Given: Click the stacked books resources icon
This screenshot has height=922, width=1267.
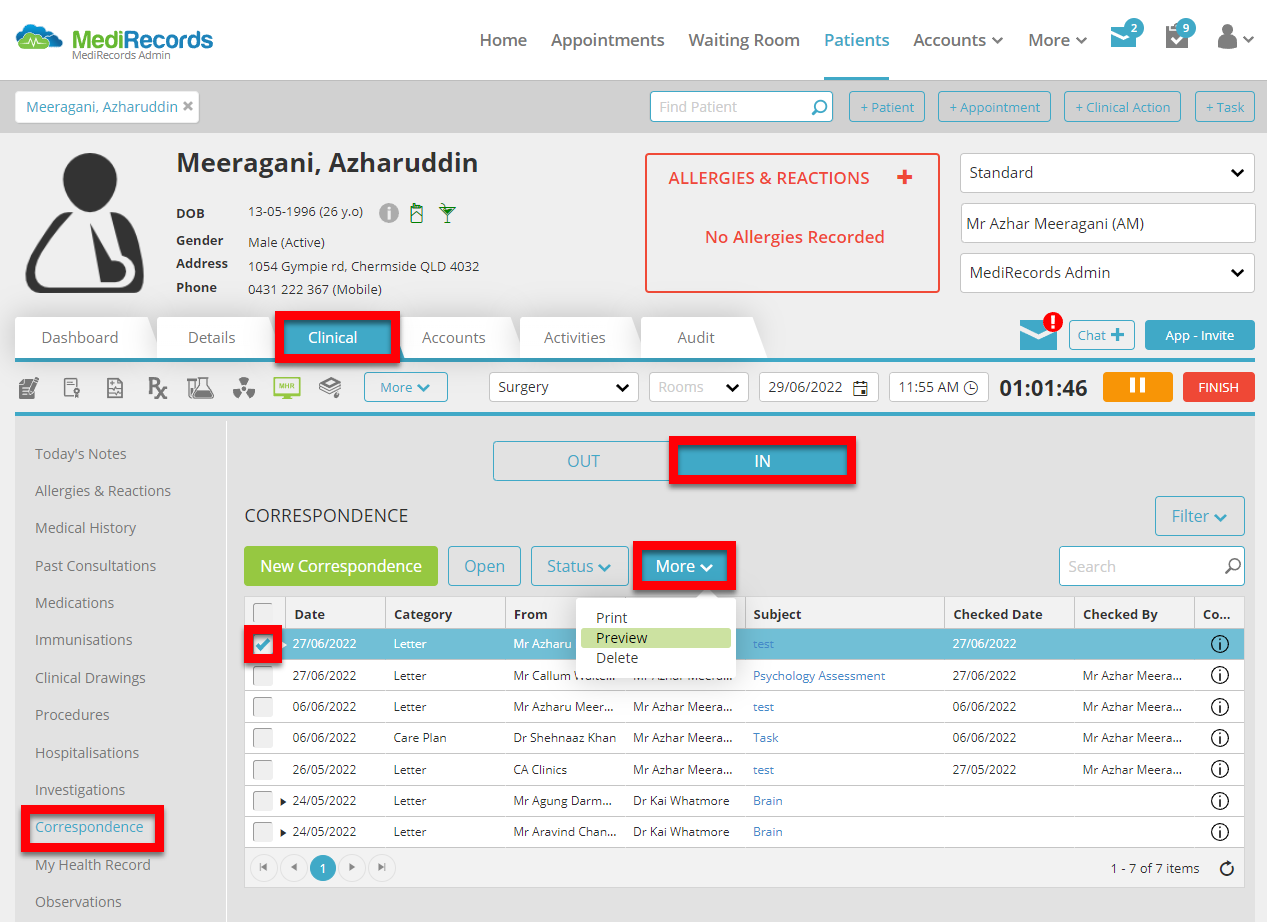Looking at the screenshot, I should pos(330,387).
